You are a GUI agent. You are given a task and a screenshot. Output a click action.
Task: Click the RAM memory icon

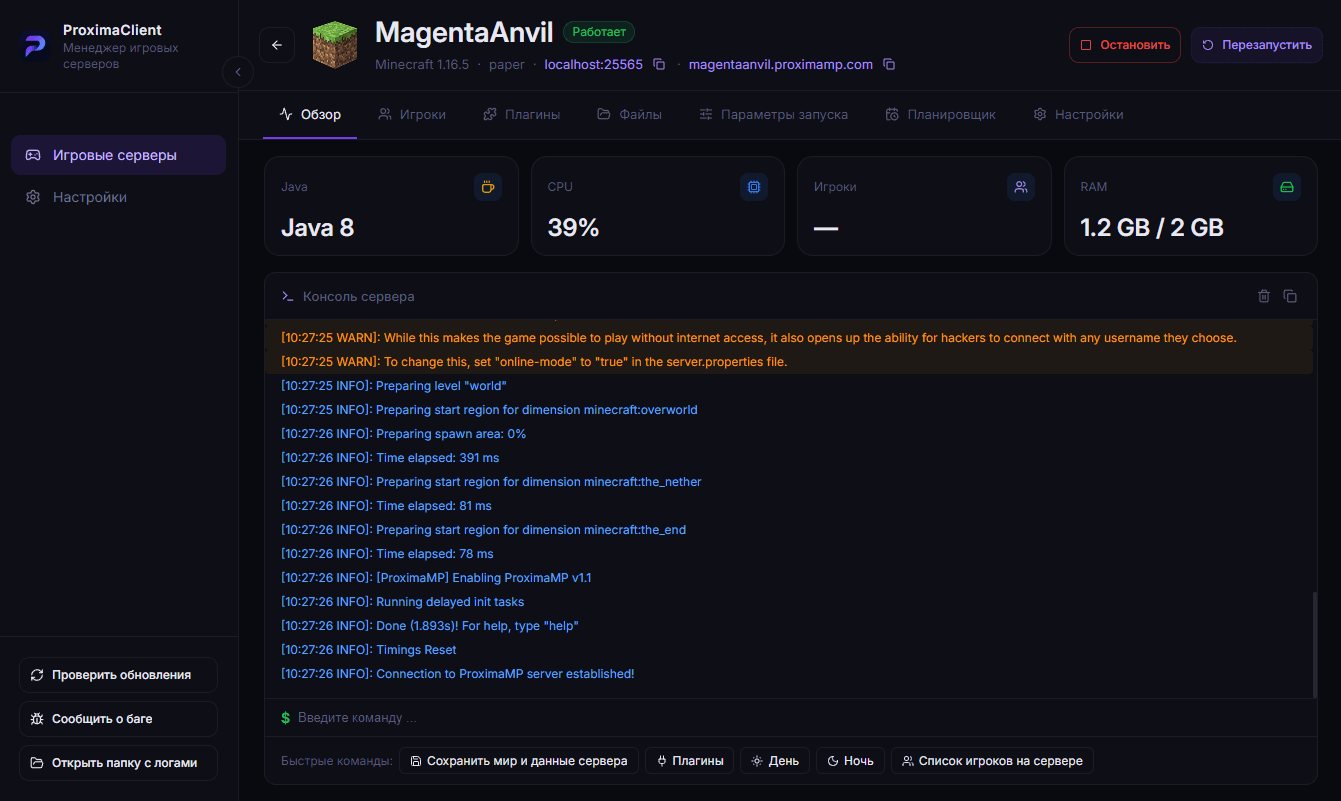tap(1287, 187)
